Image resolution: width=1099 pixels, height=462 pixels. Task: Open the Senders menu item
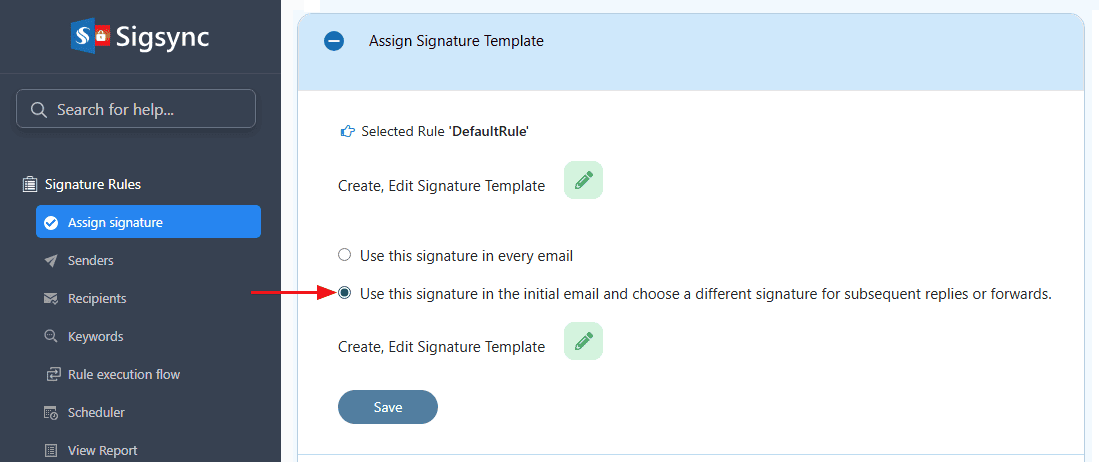tap(90, 261)
